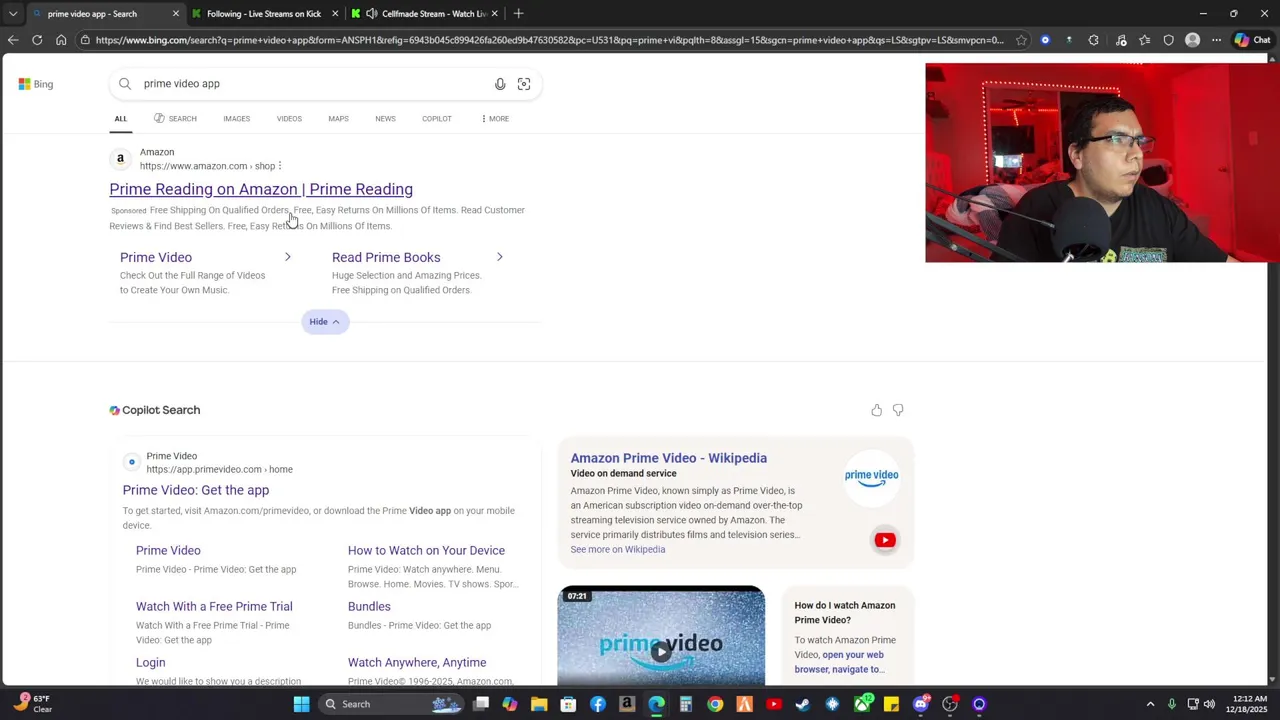1280x720 pixels.
Task: Open Watch With a Free Prime Trial link
Action: pyautogui.click(x=214, y=606)
